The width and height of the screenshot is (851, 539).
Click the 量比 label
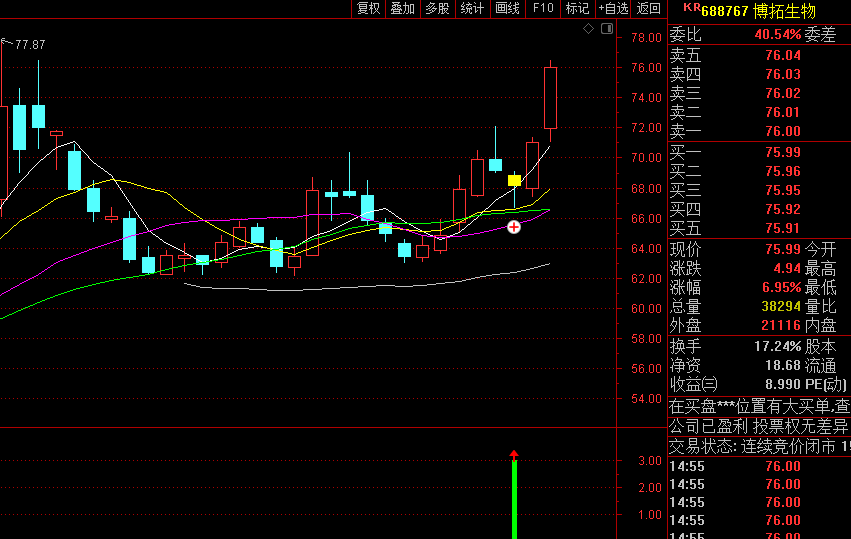pos(821,306)
